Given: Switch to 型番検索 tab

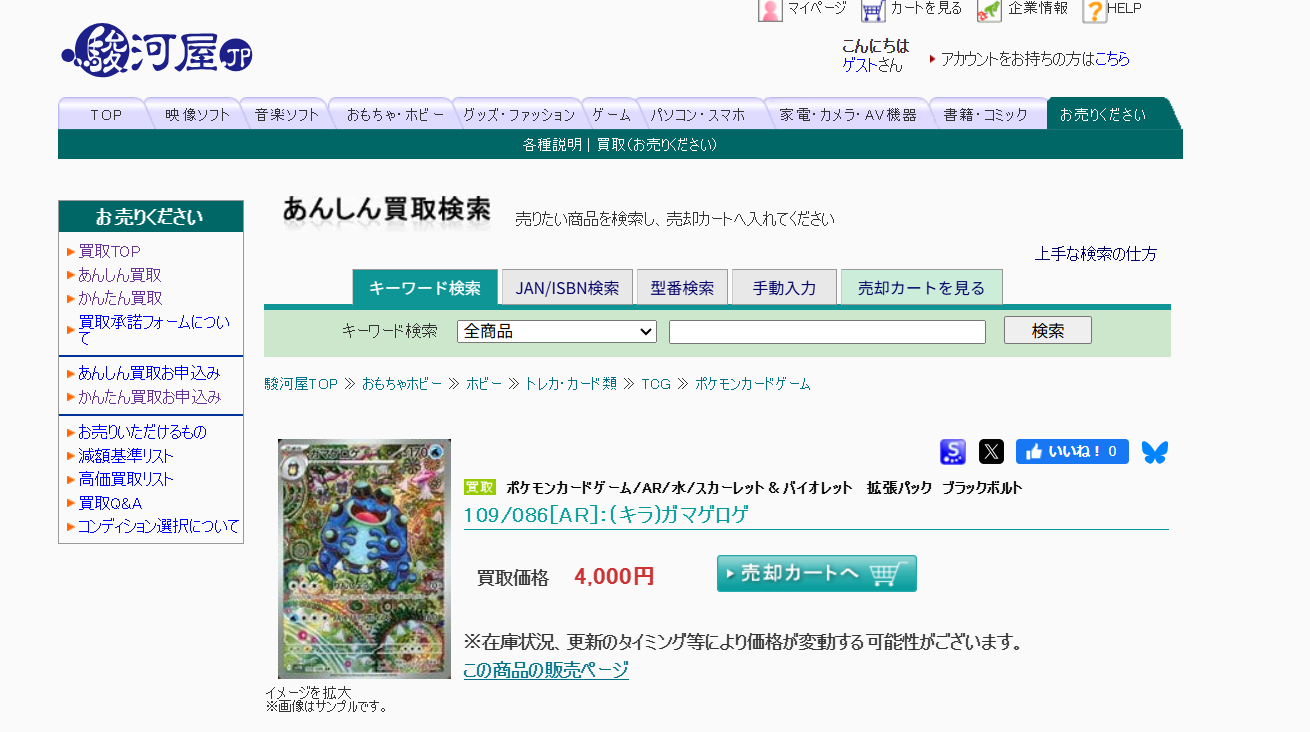Looking at the screenshot, I should [x=682, y=288].
